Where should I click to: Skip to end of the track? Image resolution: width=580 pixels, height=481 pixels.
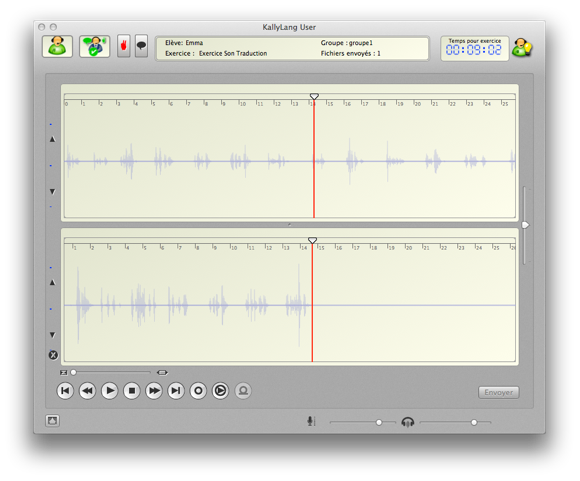point(176,391)
